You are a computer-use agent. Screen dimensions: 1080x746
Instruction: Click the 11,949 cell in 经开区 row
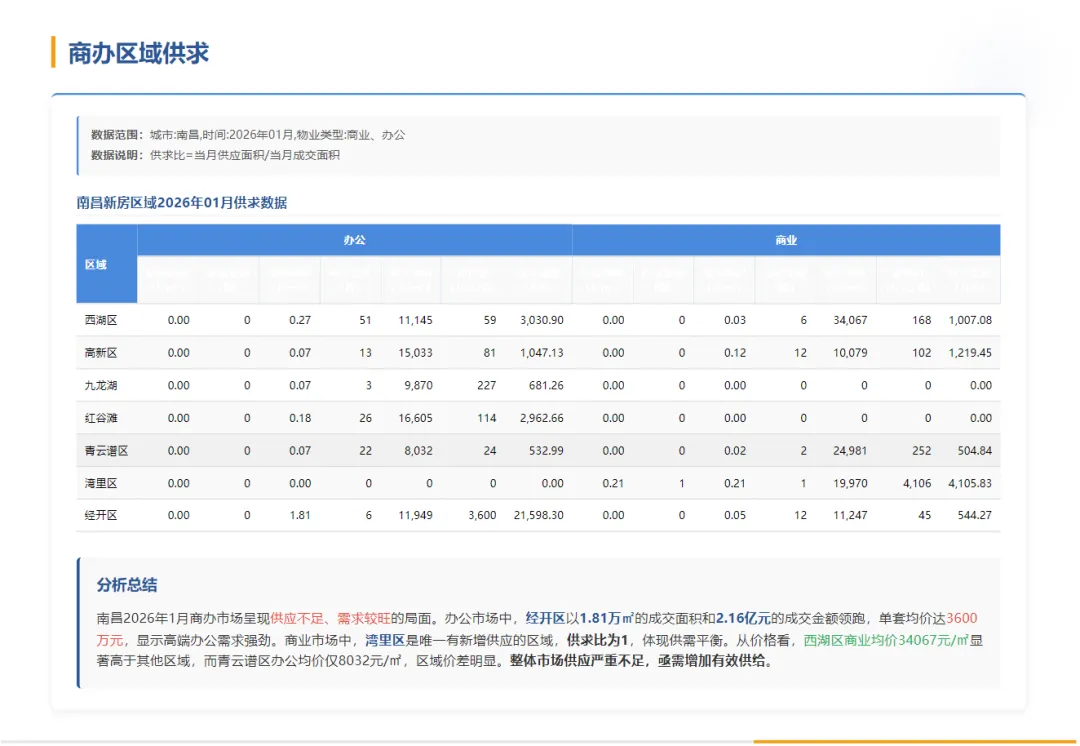[415, 515]
